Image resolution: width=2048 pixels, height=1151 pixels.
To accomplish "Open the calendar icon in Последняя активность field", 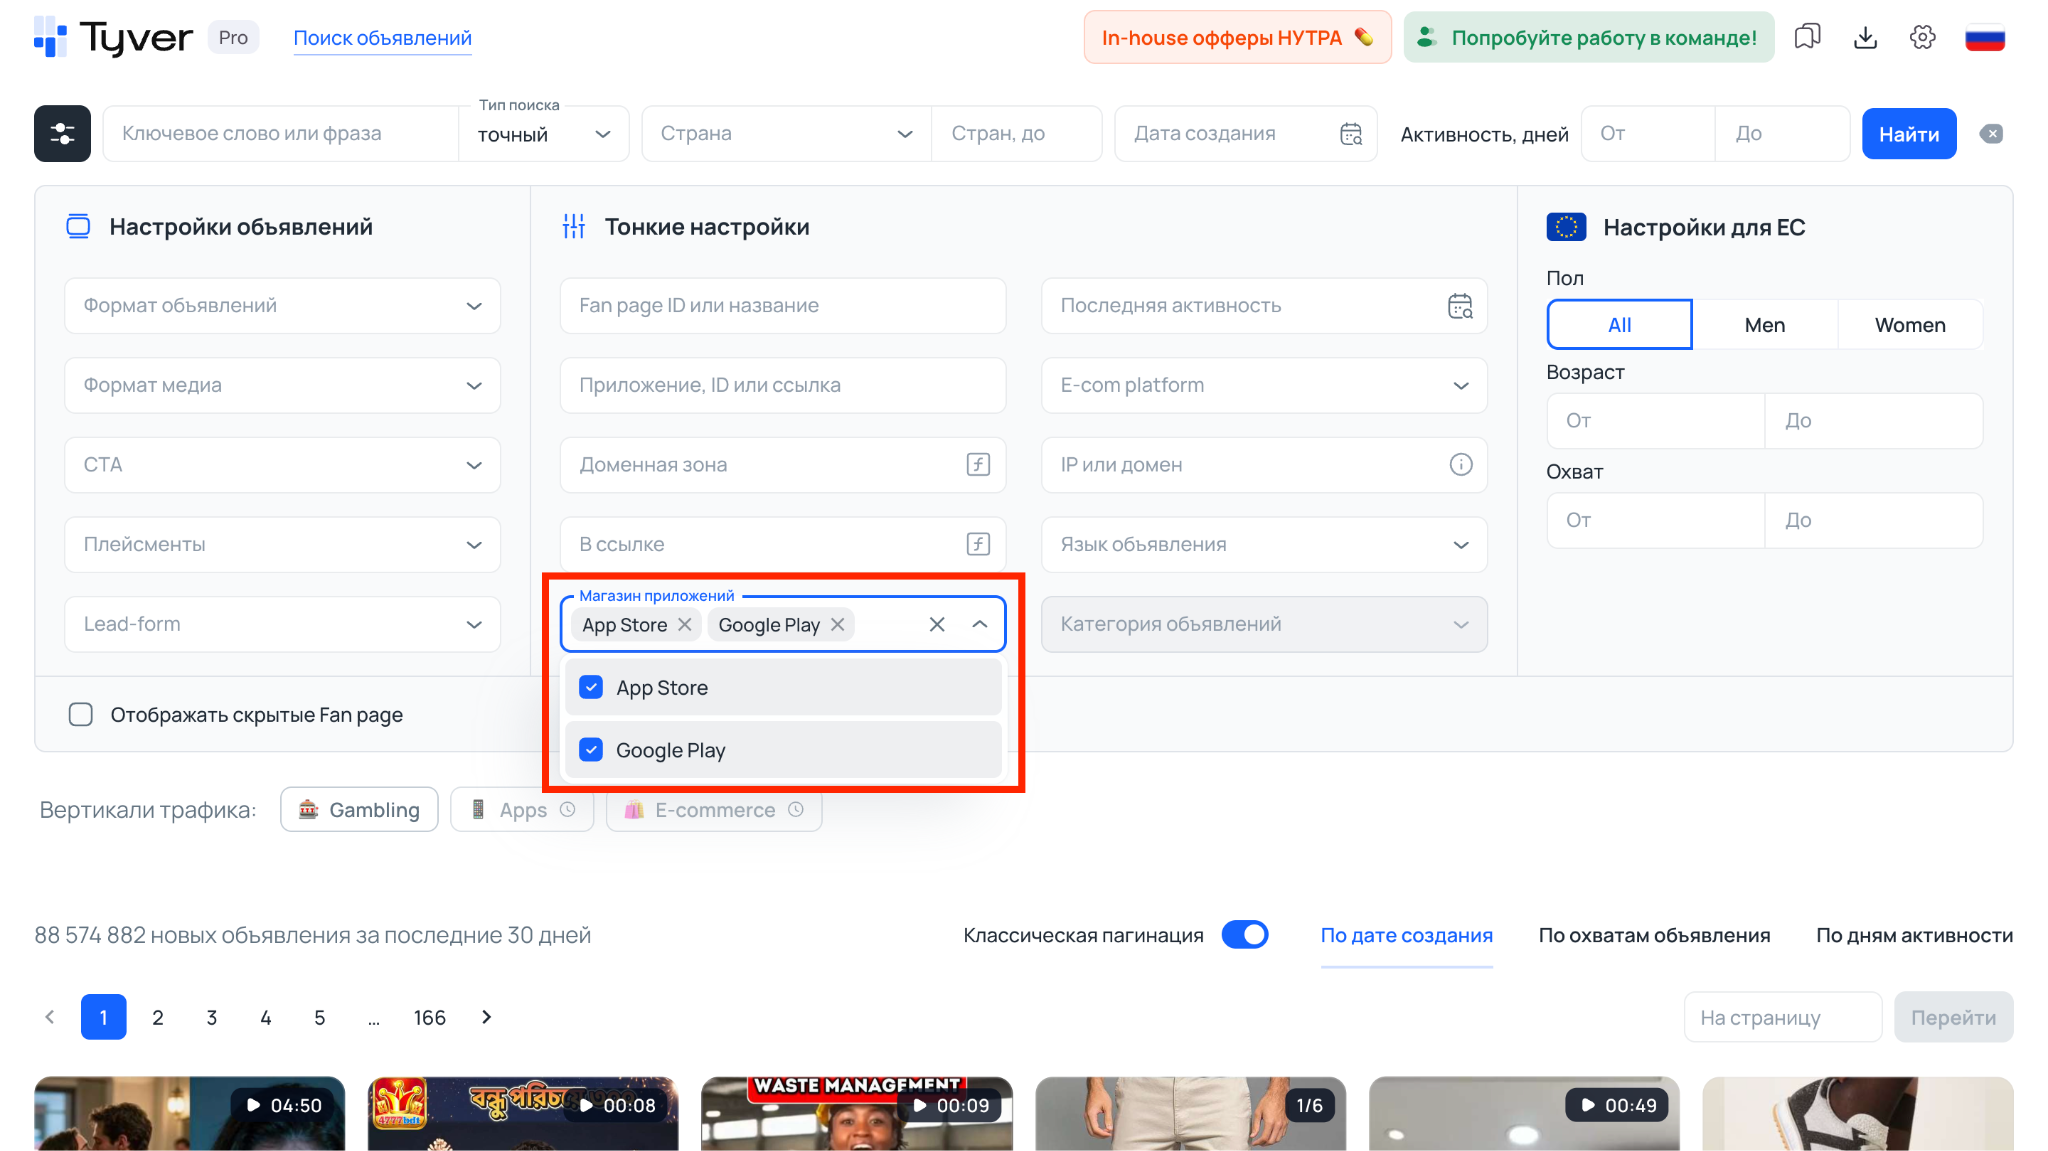I will [1461, 306].
